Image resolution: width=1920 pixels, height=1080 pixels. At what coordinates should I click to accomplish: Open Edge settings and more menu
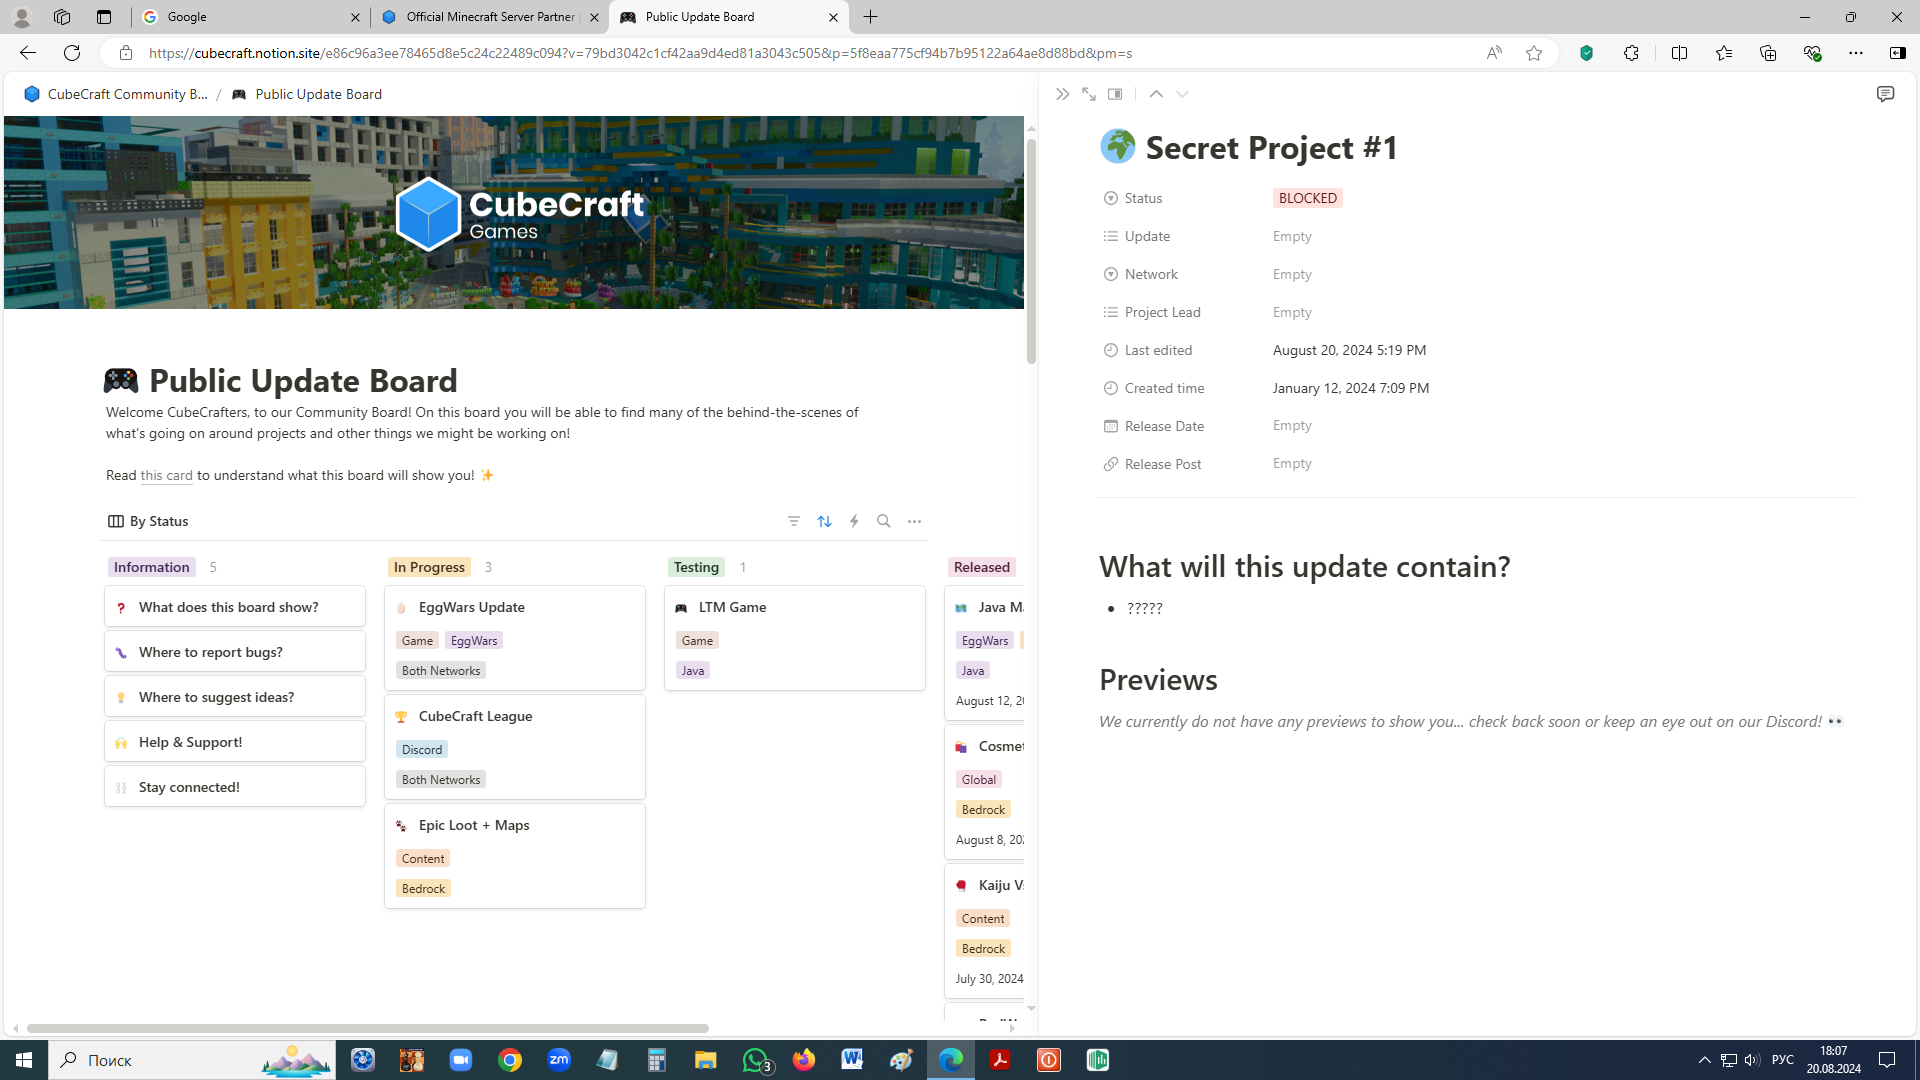(x=1856, y=53)
